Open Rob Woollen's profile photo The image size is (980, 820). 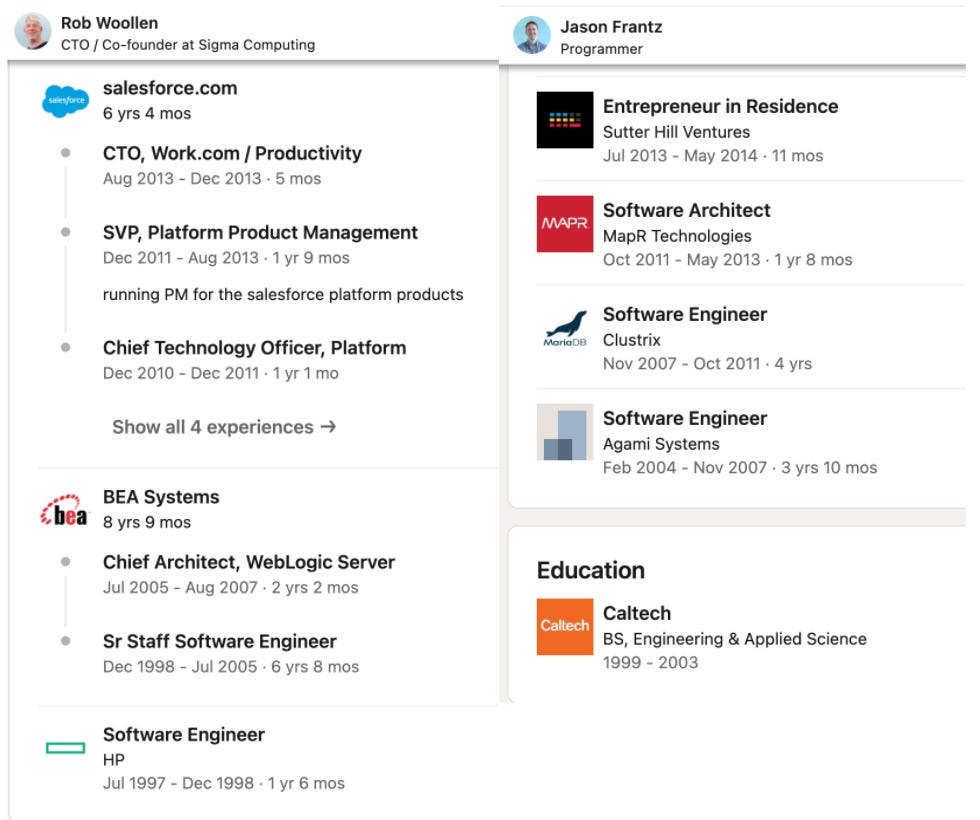[32, 31]
